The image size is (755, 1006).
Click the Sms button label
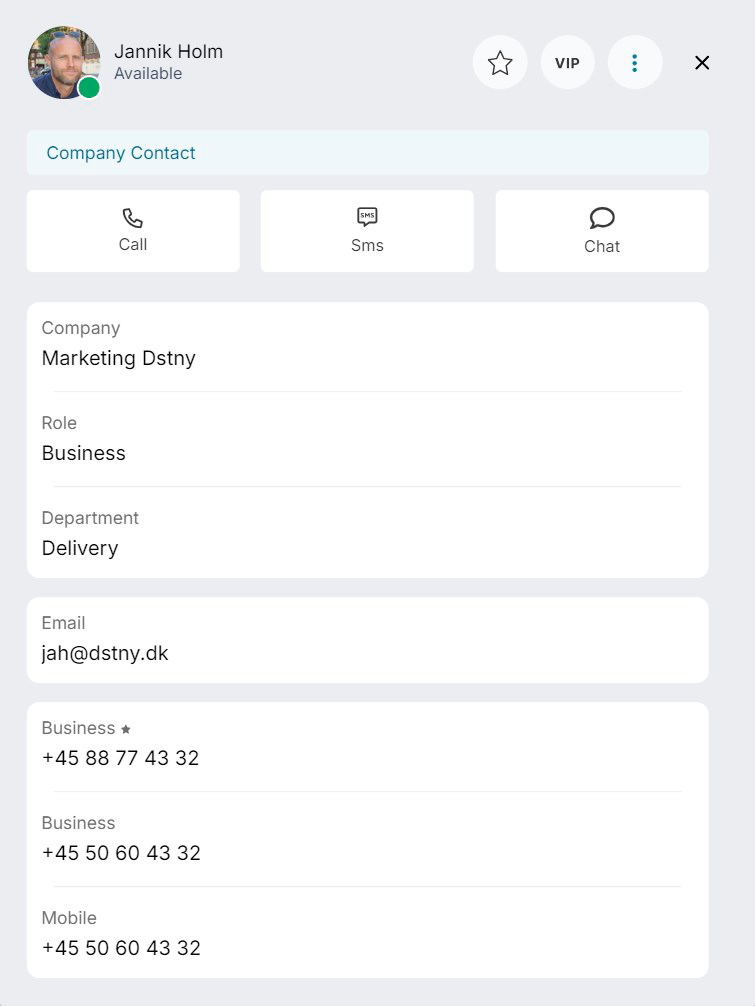367,245
